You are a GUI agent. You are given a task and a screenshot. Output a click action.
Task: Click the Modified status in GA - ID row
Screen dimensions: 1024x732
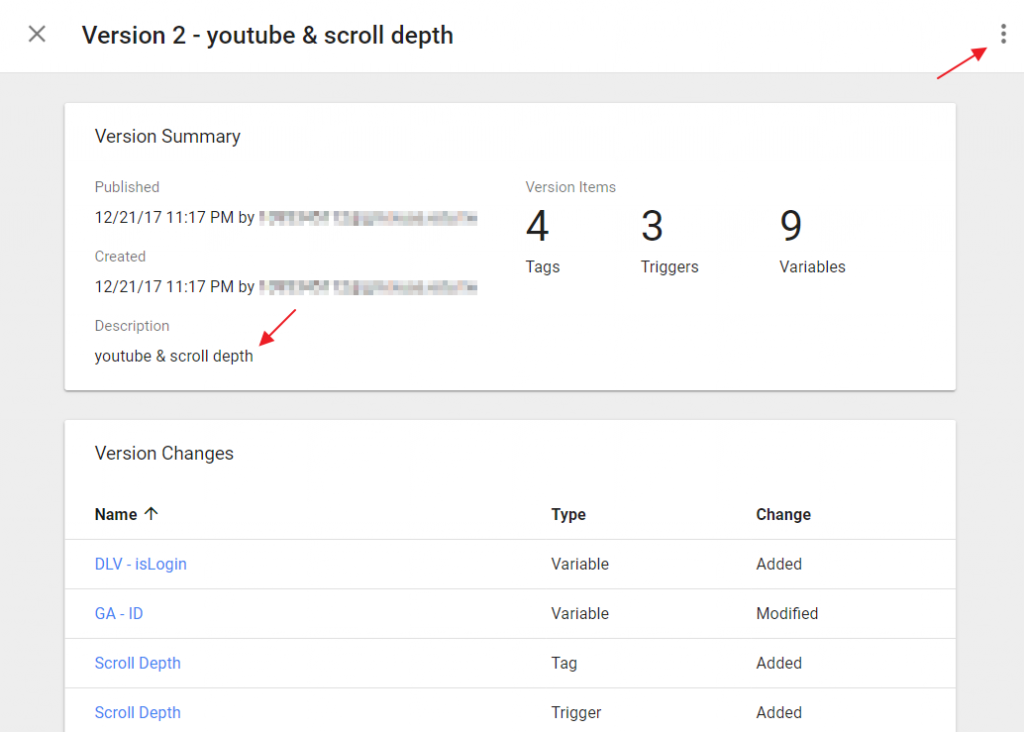[787, 613]
